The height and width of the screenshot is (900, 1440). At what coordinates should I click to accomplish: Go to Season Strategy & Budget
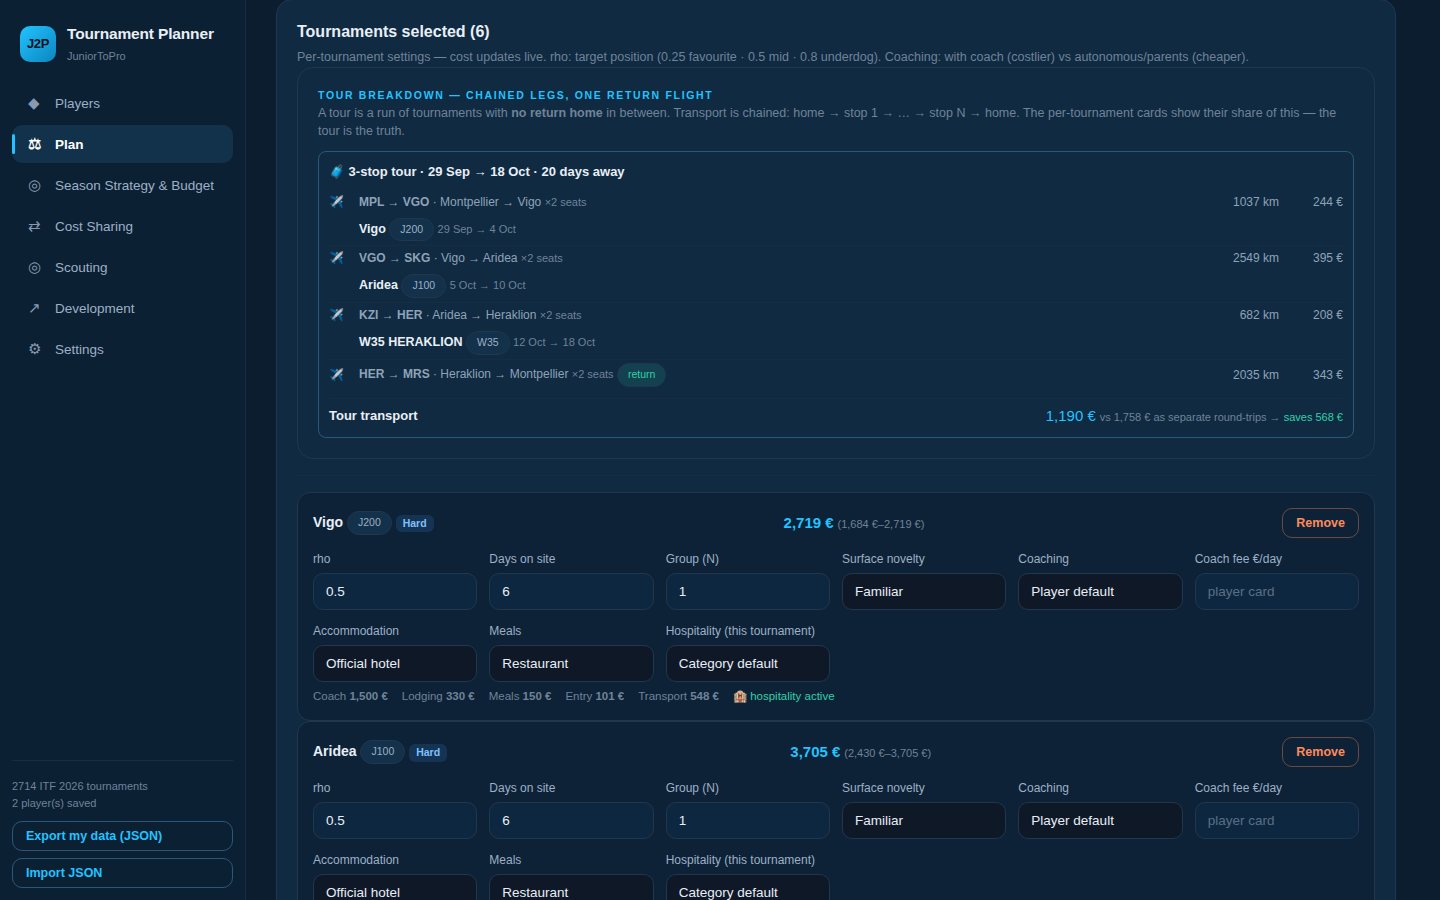coord(122,185)
